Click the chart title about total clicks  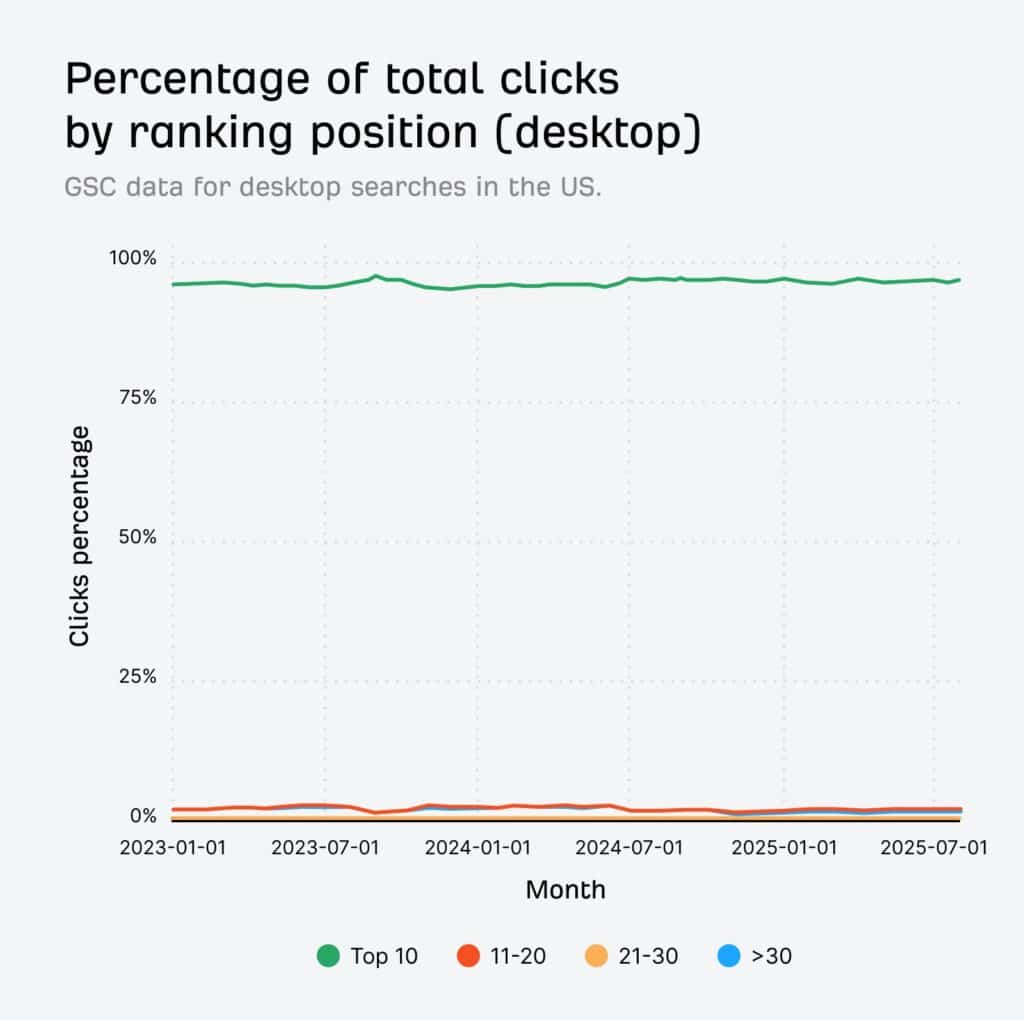click(382, 107)
